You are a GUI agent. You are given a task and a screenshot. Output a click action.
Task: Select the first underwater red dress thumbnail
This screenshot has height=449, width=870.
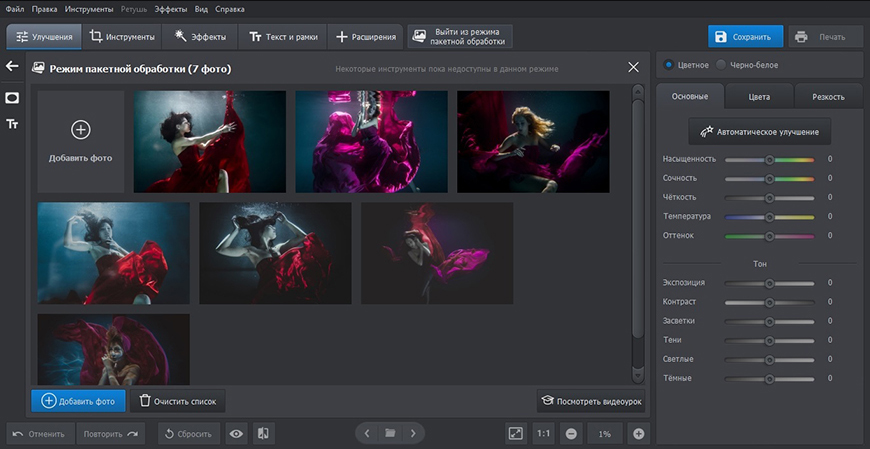210,141
